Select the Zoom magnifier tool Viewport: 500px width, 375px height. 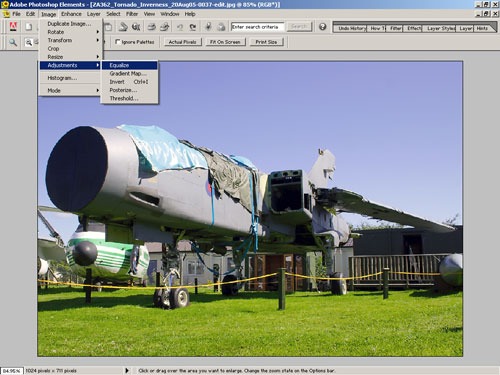[13, 42]
